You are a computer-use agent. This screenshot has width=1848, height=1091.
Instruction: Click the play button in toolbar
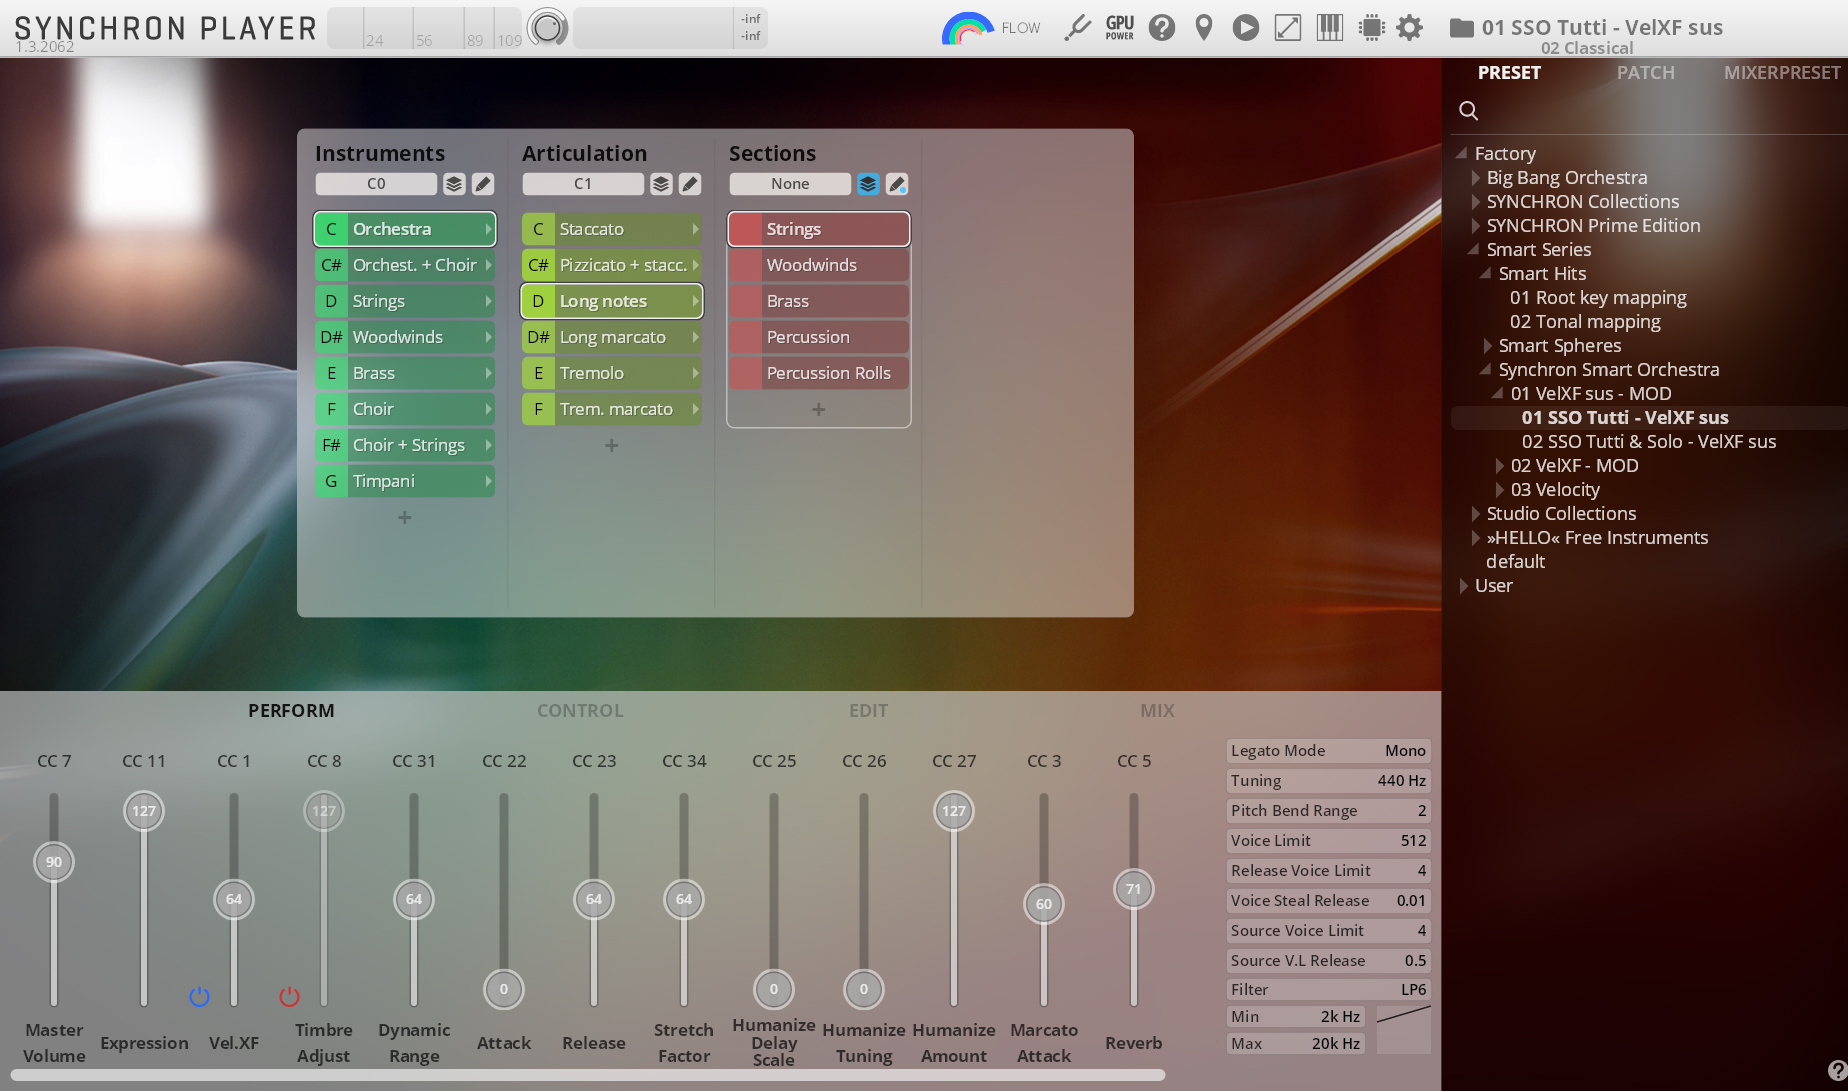tap(1245, 27)
